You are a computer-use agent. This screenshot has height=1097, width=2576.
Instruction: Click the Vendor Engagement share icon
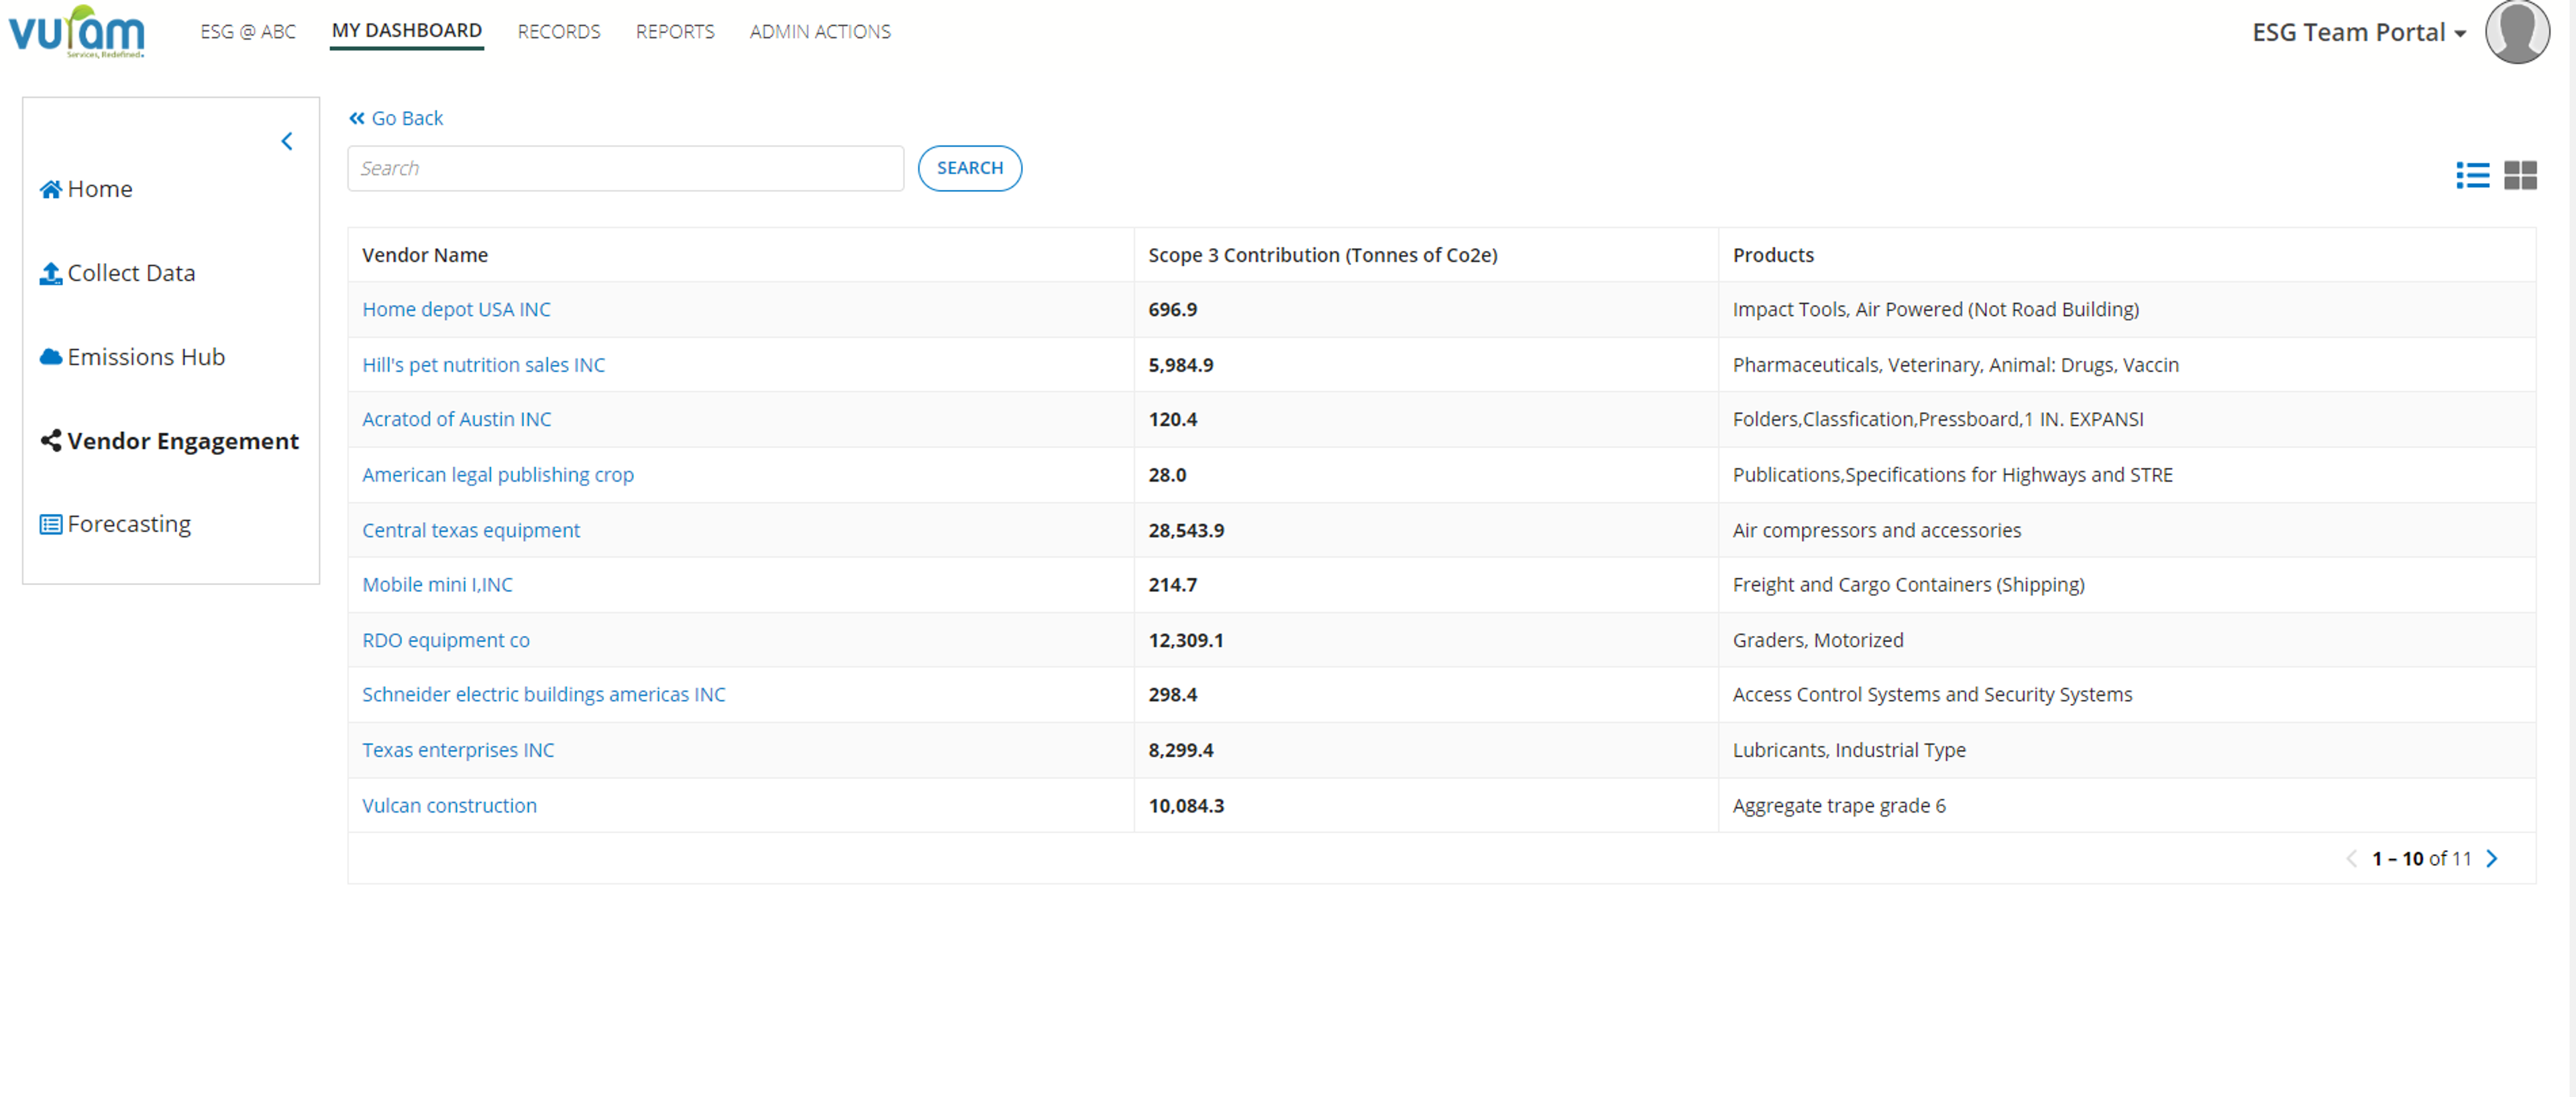51,441
